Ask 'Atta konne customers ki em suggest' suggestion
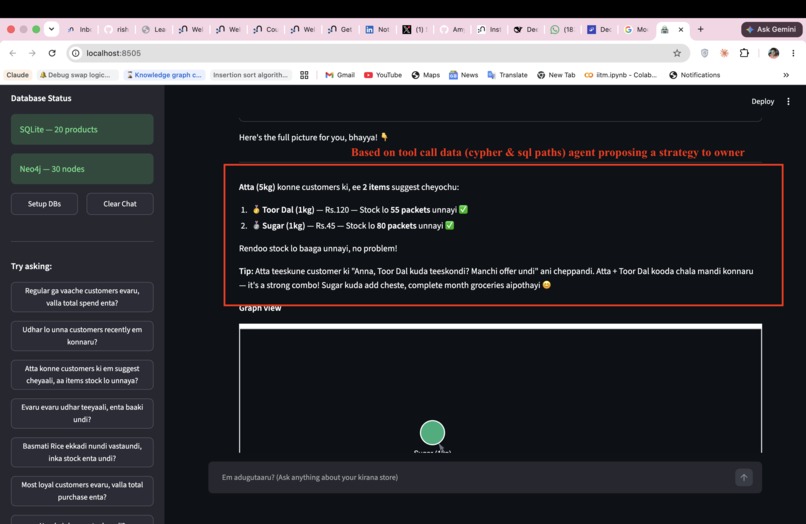Screen dimensions: 806x524 pos(82,374)
